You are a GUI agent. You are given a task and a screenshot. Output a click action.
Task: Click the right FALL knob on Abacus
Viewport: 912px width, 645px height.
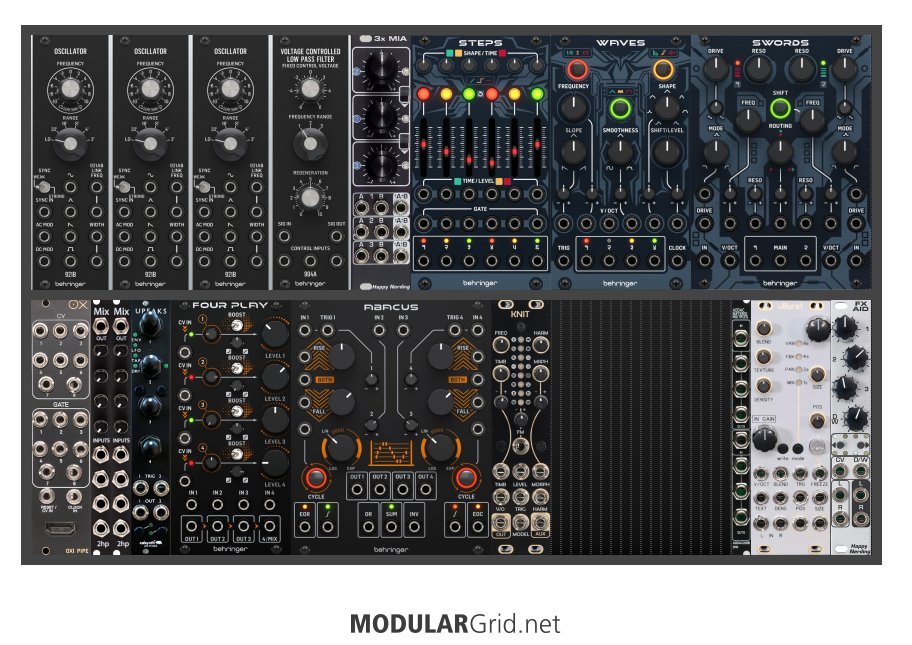441,402
